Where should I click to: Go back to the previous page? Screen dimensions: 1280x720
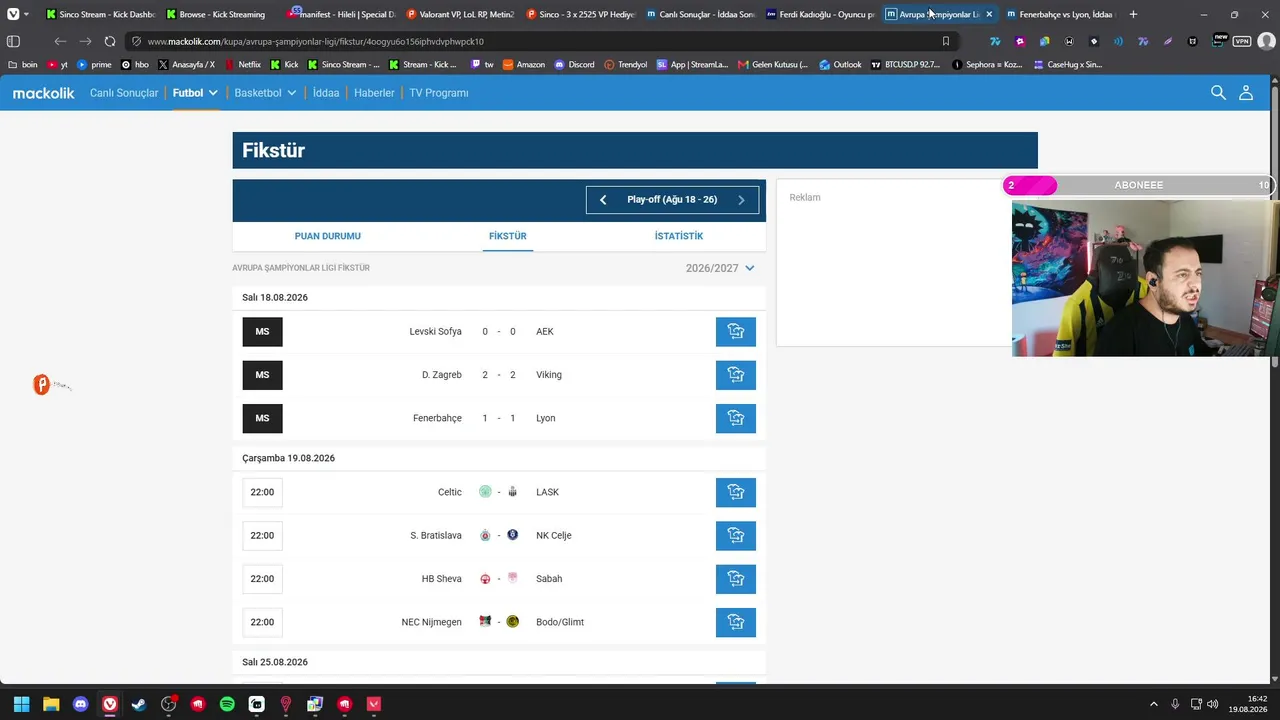coord(61,41)
